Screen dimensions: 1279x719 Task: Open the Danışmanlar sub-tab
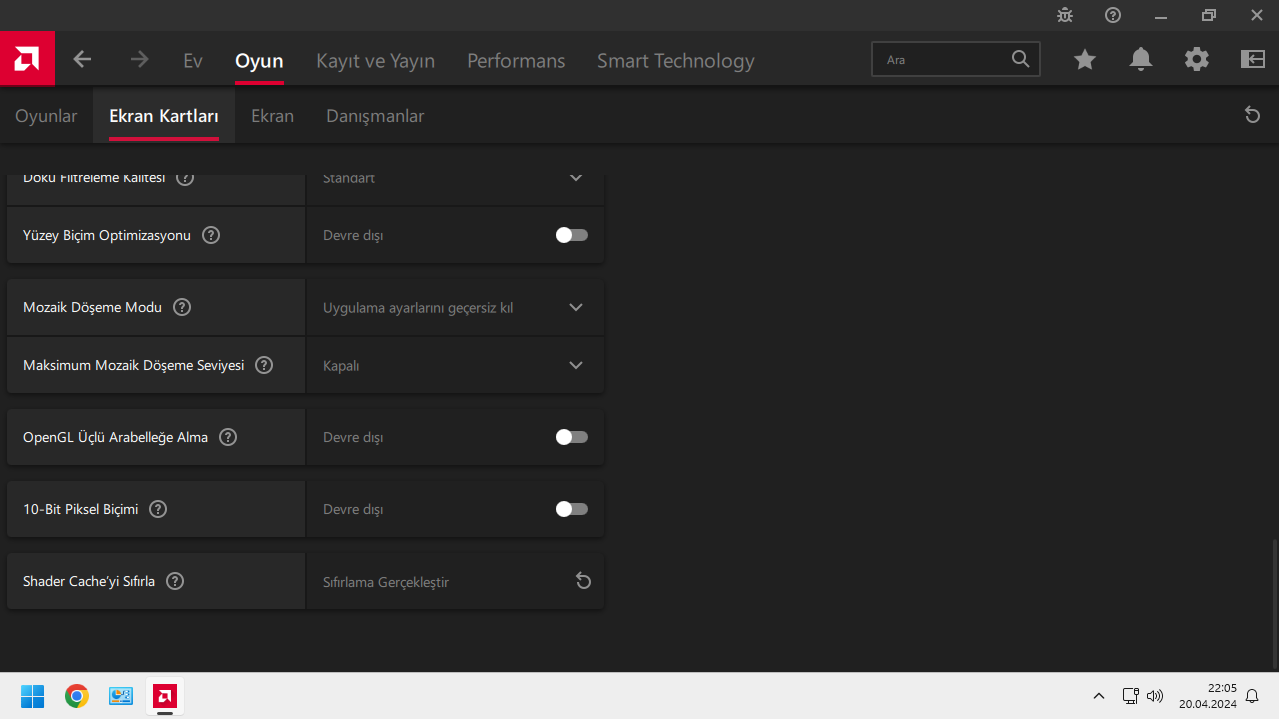click(375, 116)
